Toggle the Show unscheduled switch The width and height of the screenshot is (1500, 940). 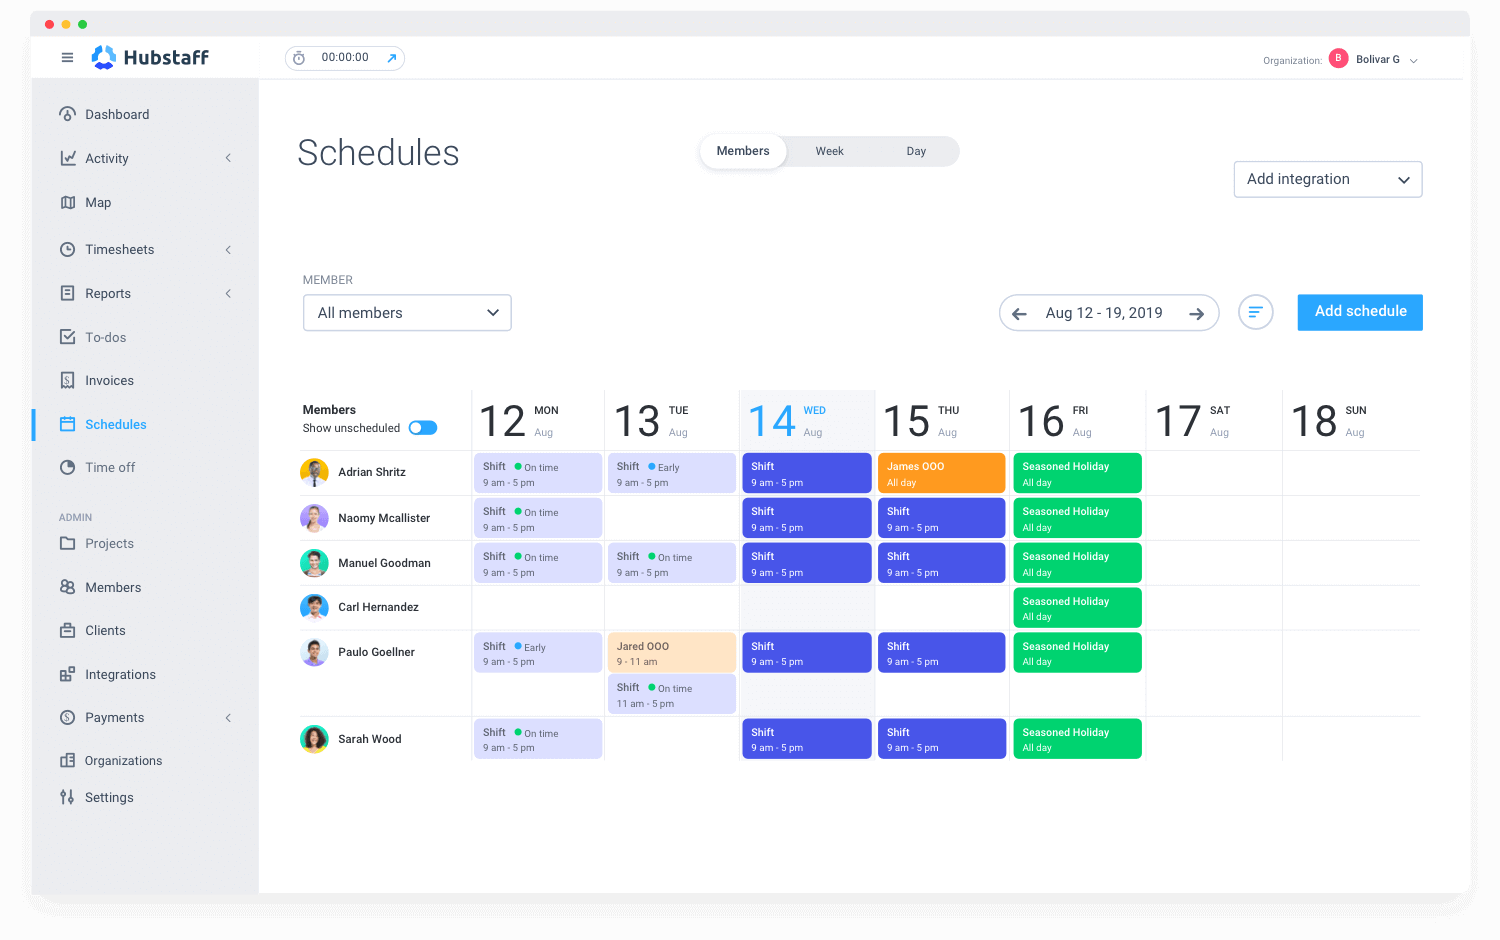[x=423, y=427]
